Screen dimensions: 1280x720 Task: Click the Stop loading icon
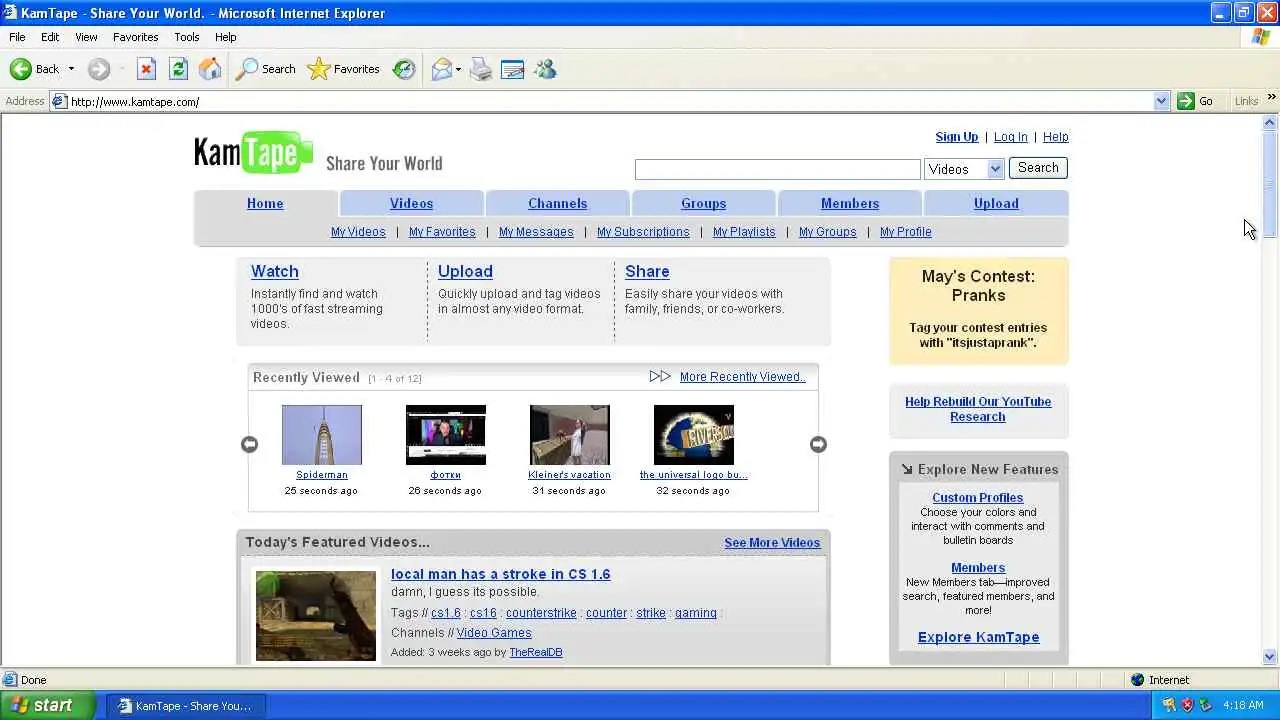point(146,69)
